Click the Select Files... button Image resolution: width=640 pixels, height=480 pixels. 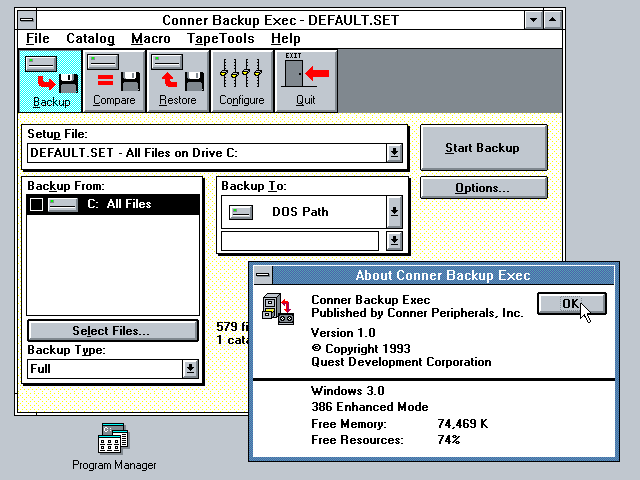click(x=111, y=331)
